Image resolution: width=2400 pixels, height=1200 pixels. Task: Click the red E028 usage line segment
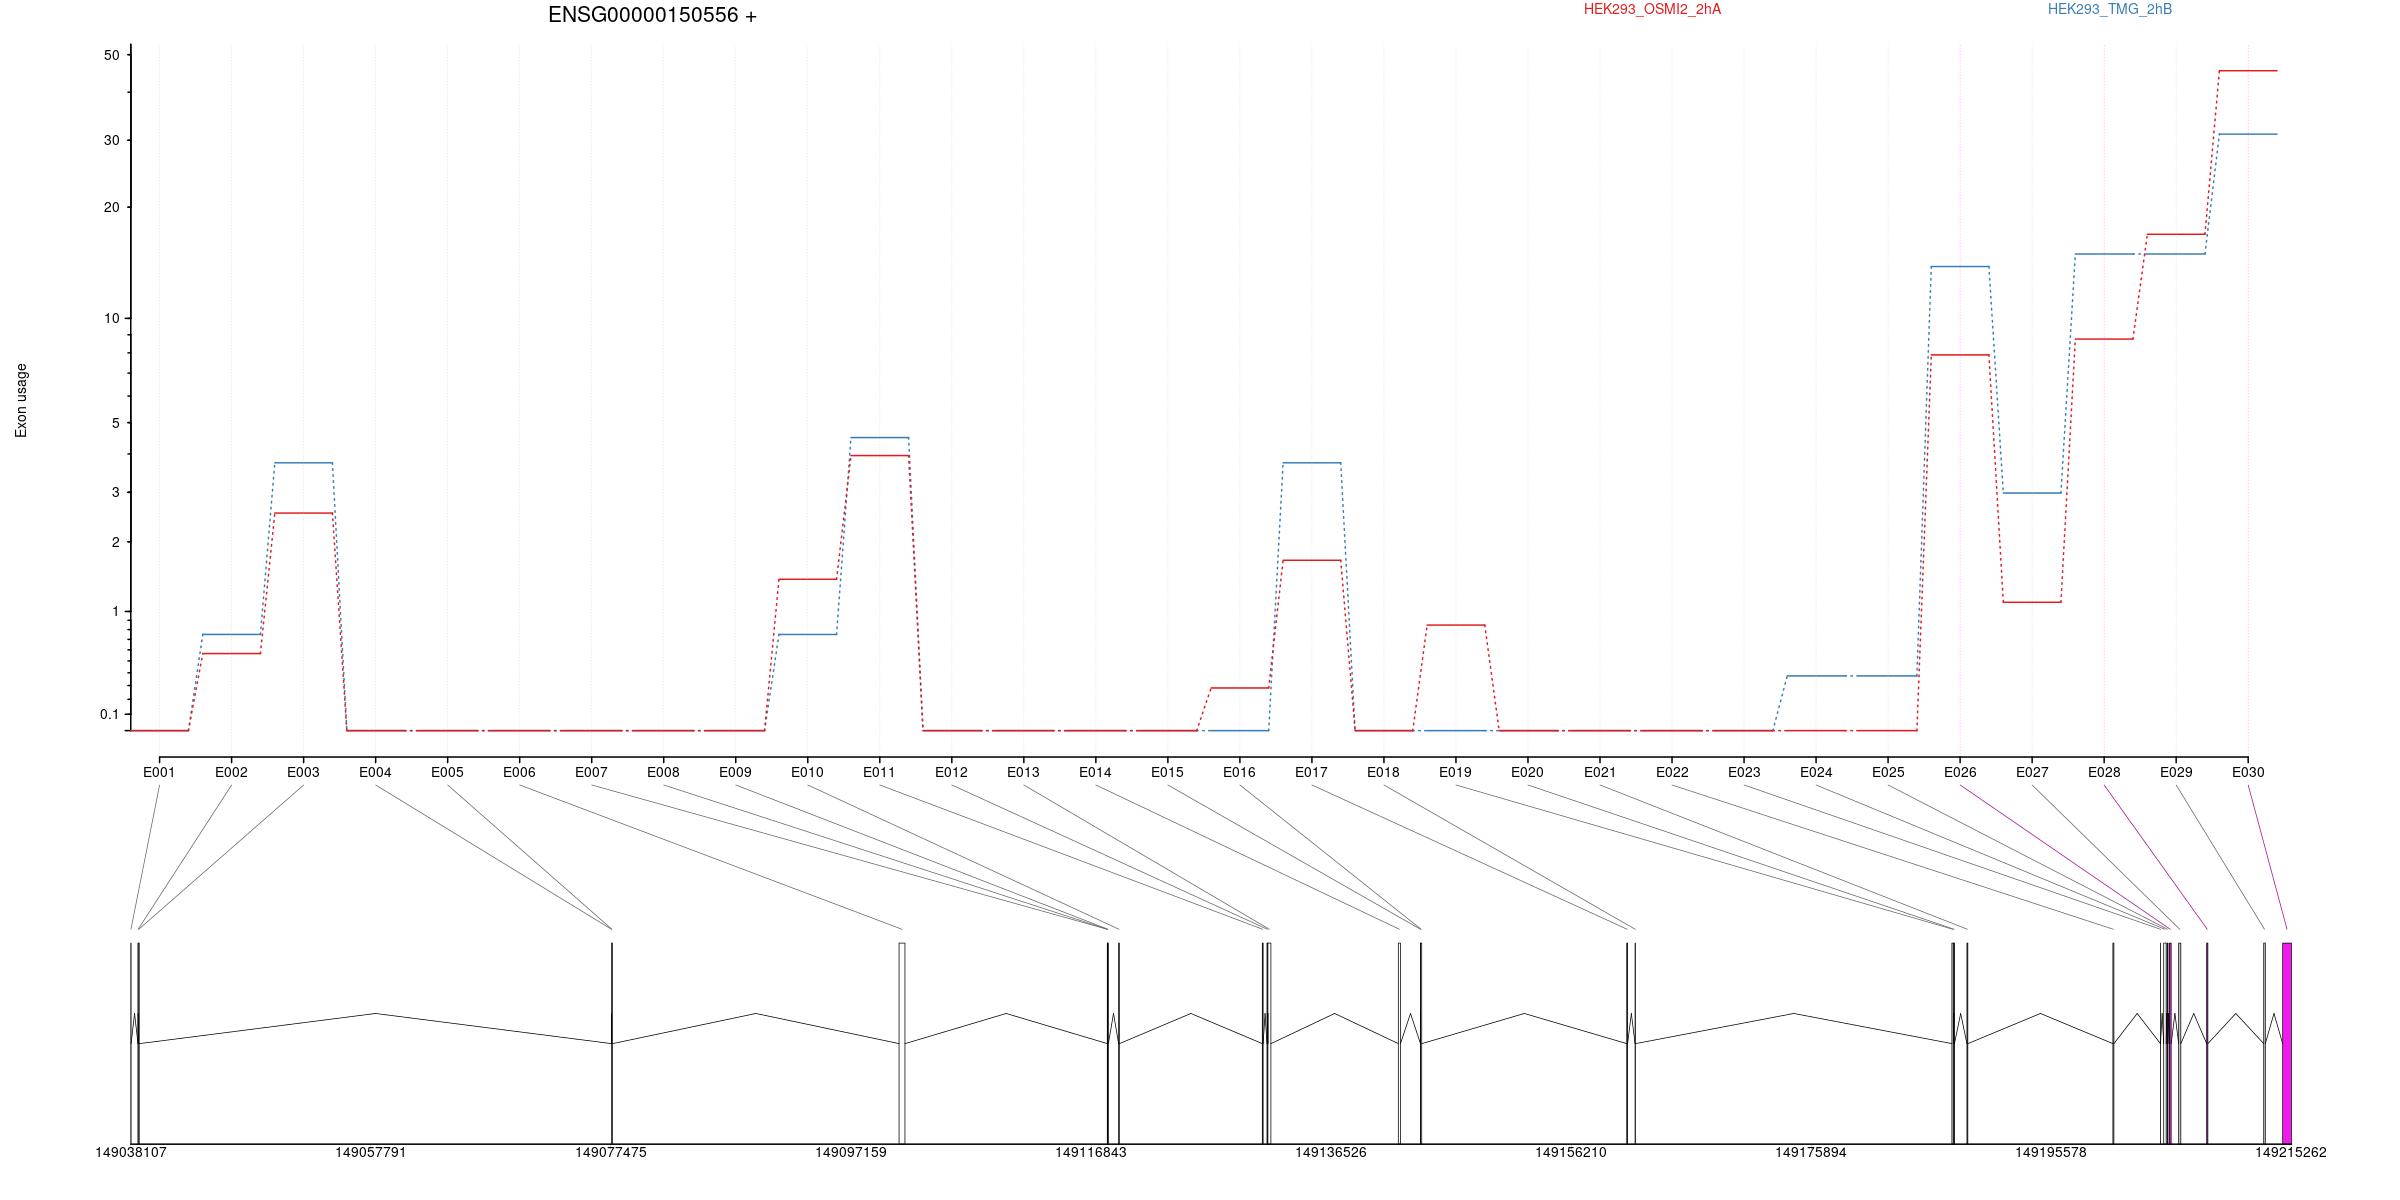pyautogui.click(x=2104, y=339)
